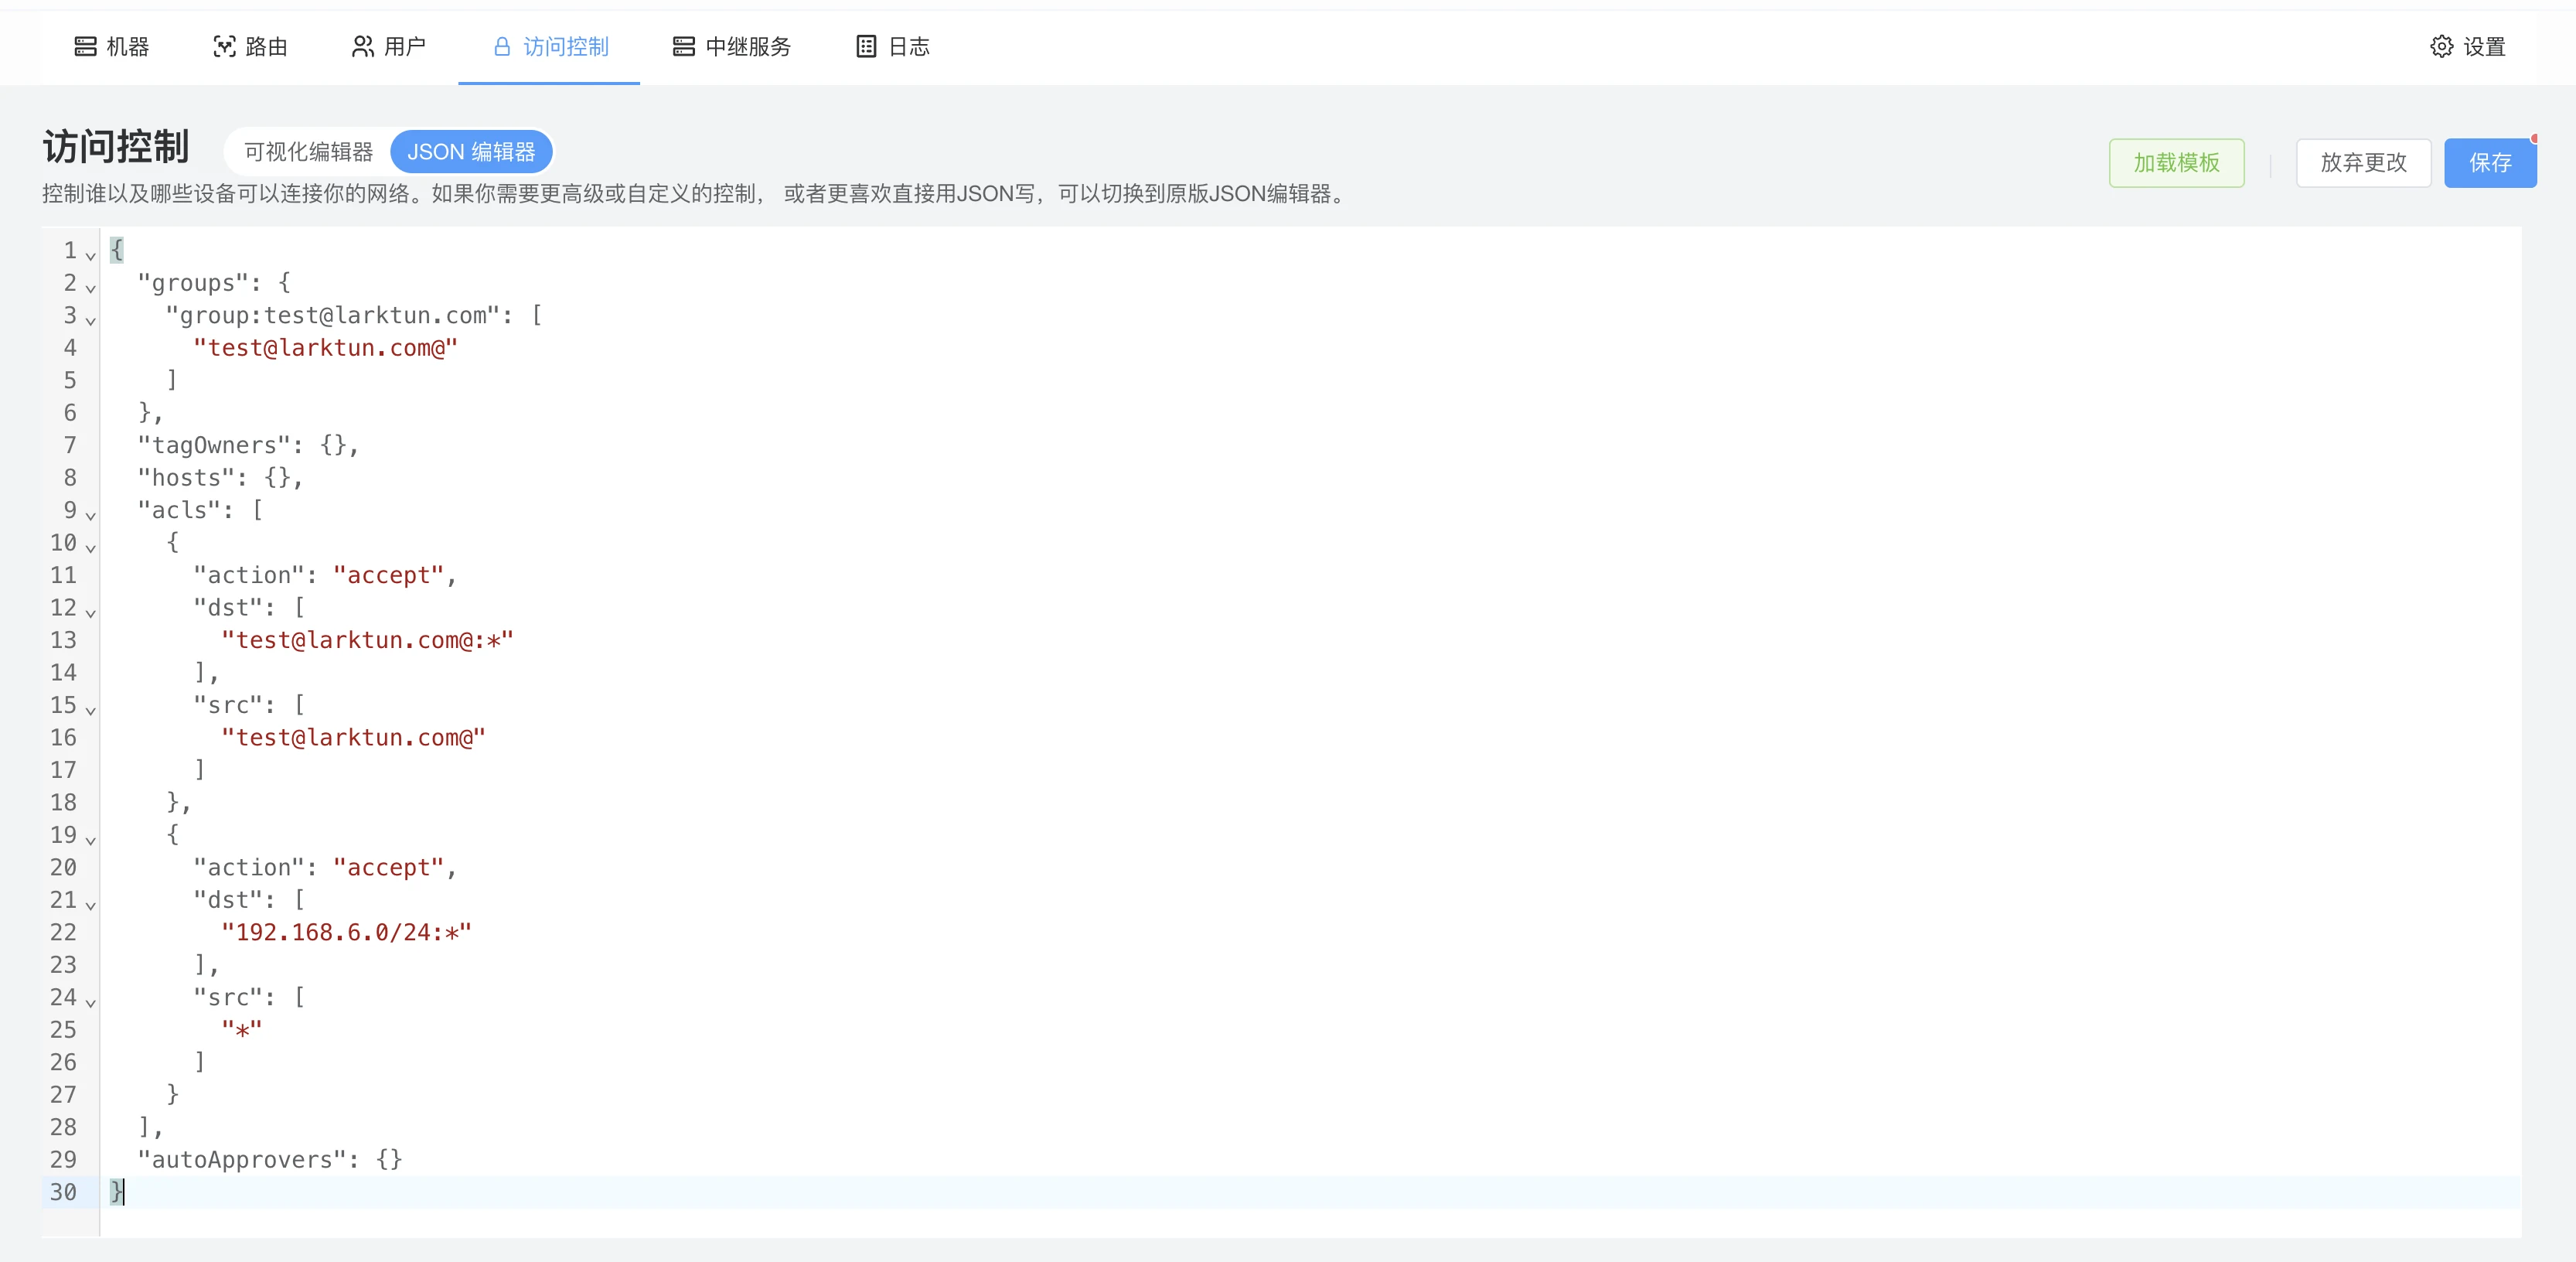Click the "autoApprovers" key
Screen dimensions: 2576x1262
(248, 1159)
